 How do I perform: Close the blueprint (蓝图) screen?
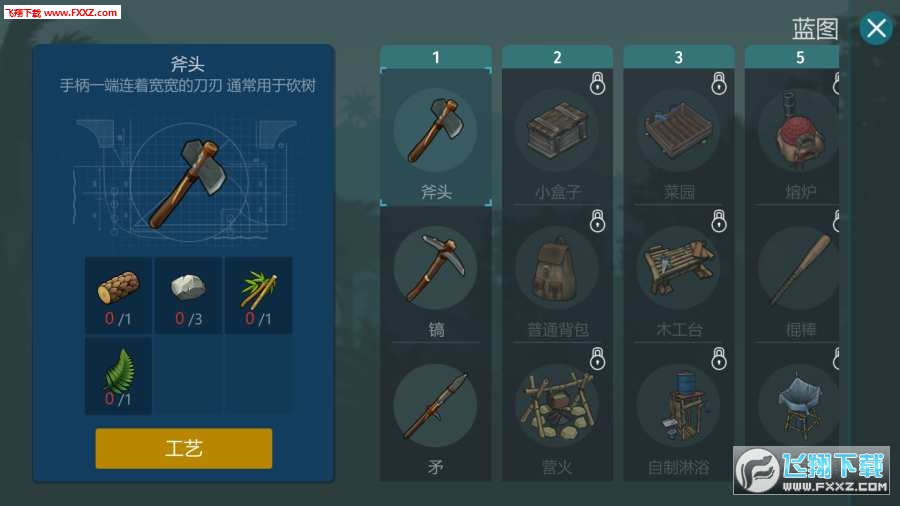(876, 28)
